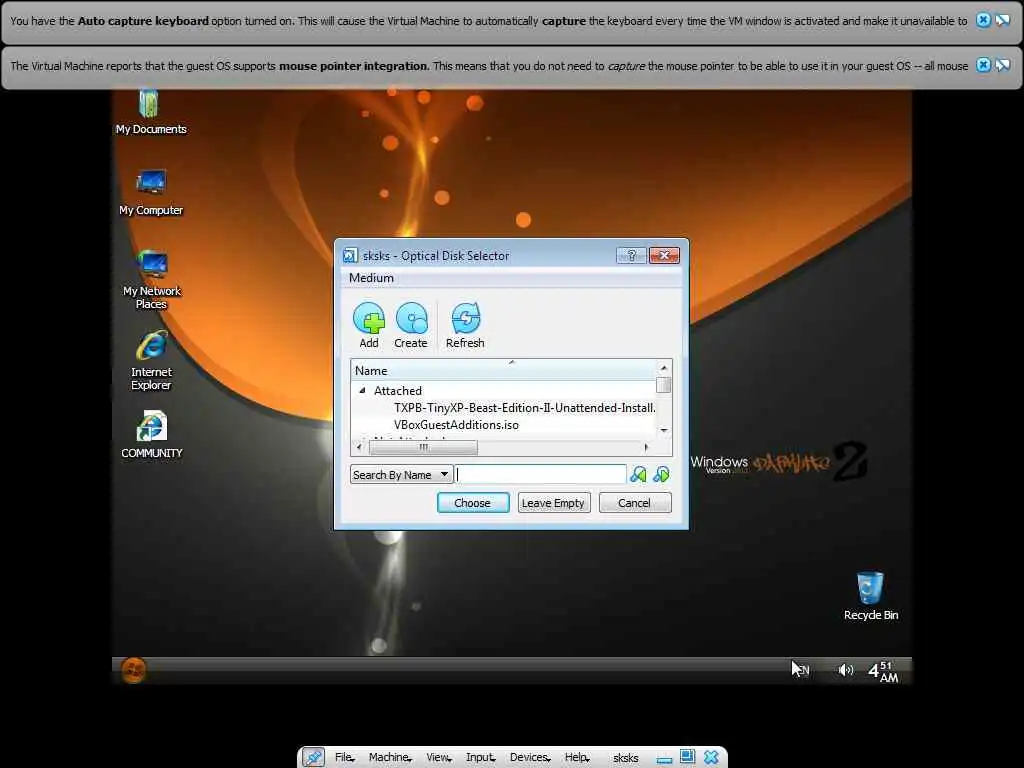This screenshot has width=1024, height=768.
Task: Open the View menu in mini toolbar
Action: tap(439, 758)
